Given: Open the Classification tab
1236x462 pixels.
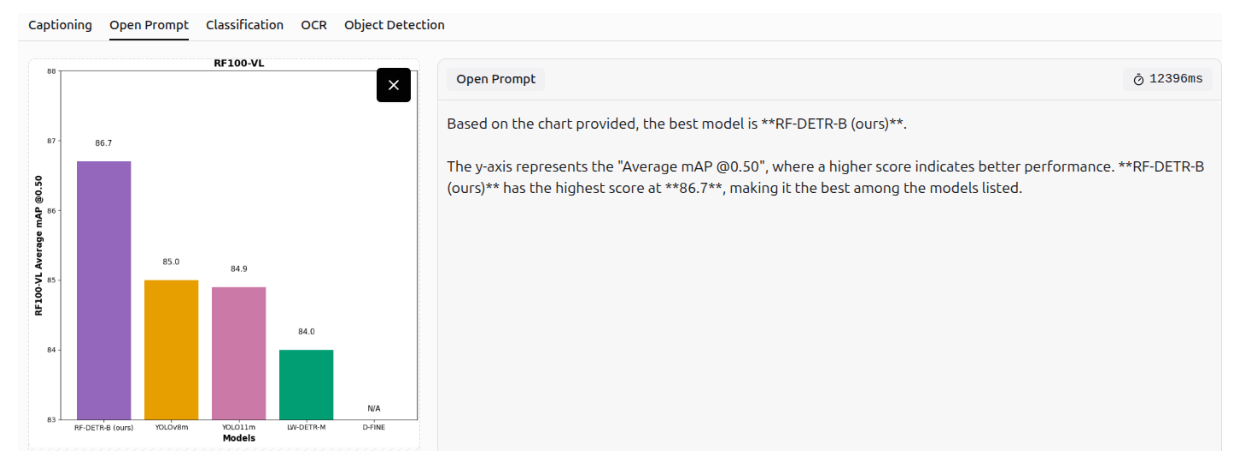Looking at the screenshot, I should (x=245, y=25).
